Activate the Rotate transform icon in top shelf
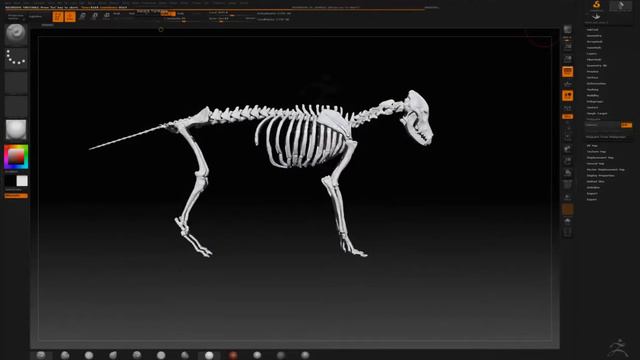640x360 pixels. 107,16
